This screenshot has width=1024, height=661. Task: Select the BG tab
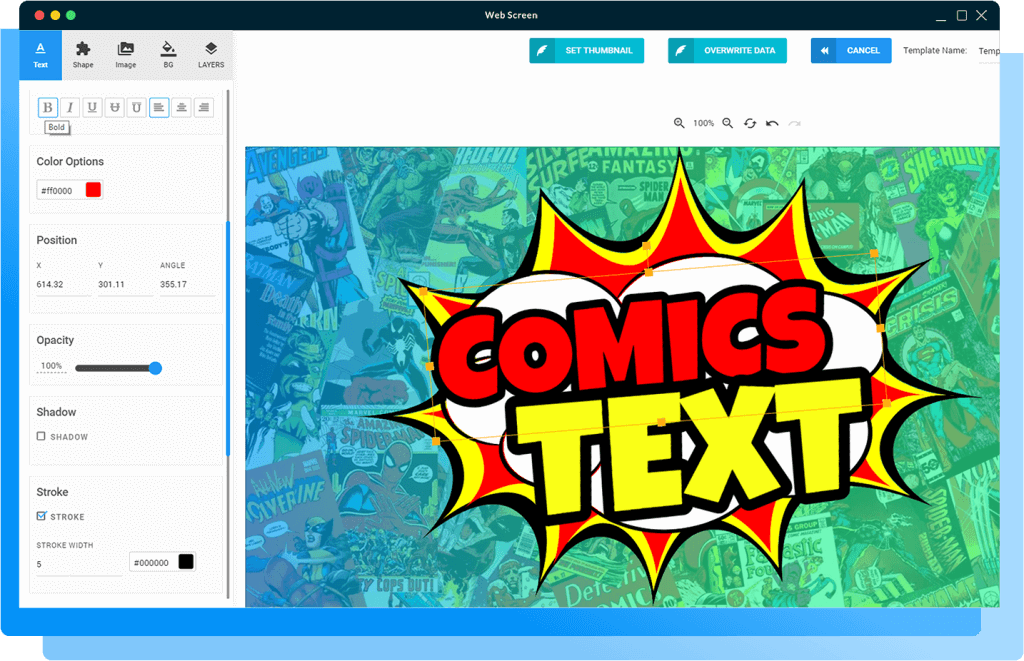click(167, 54)
